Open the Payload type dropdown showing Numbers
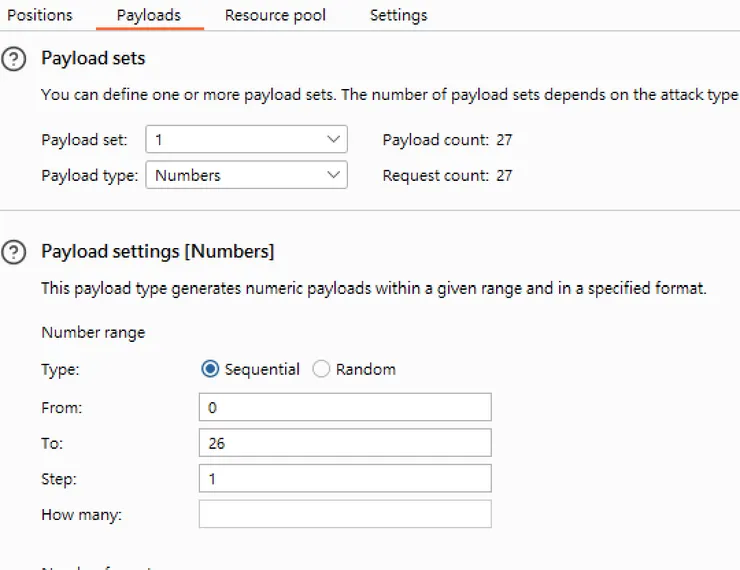The height and width of the screenshot is (570, 740). [x=246, y=175]
